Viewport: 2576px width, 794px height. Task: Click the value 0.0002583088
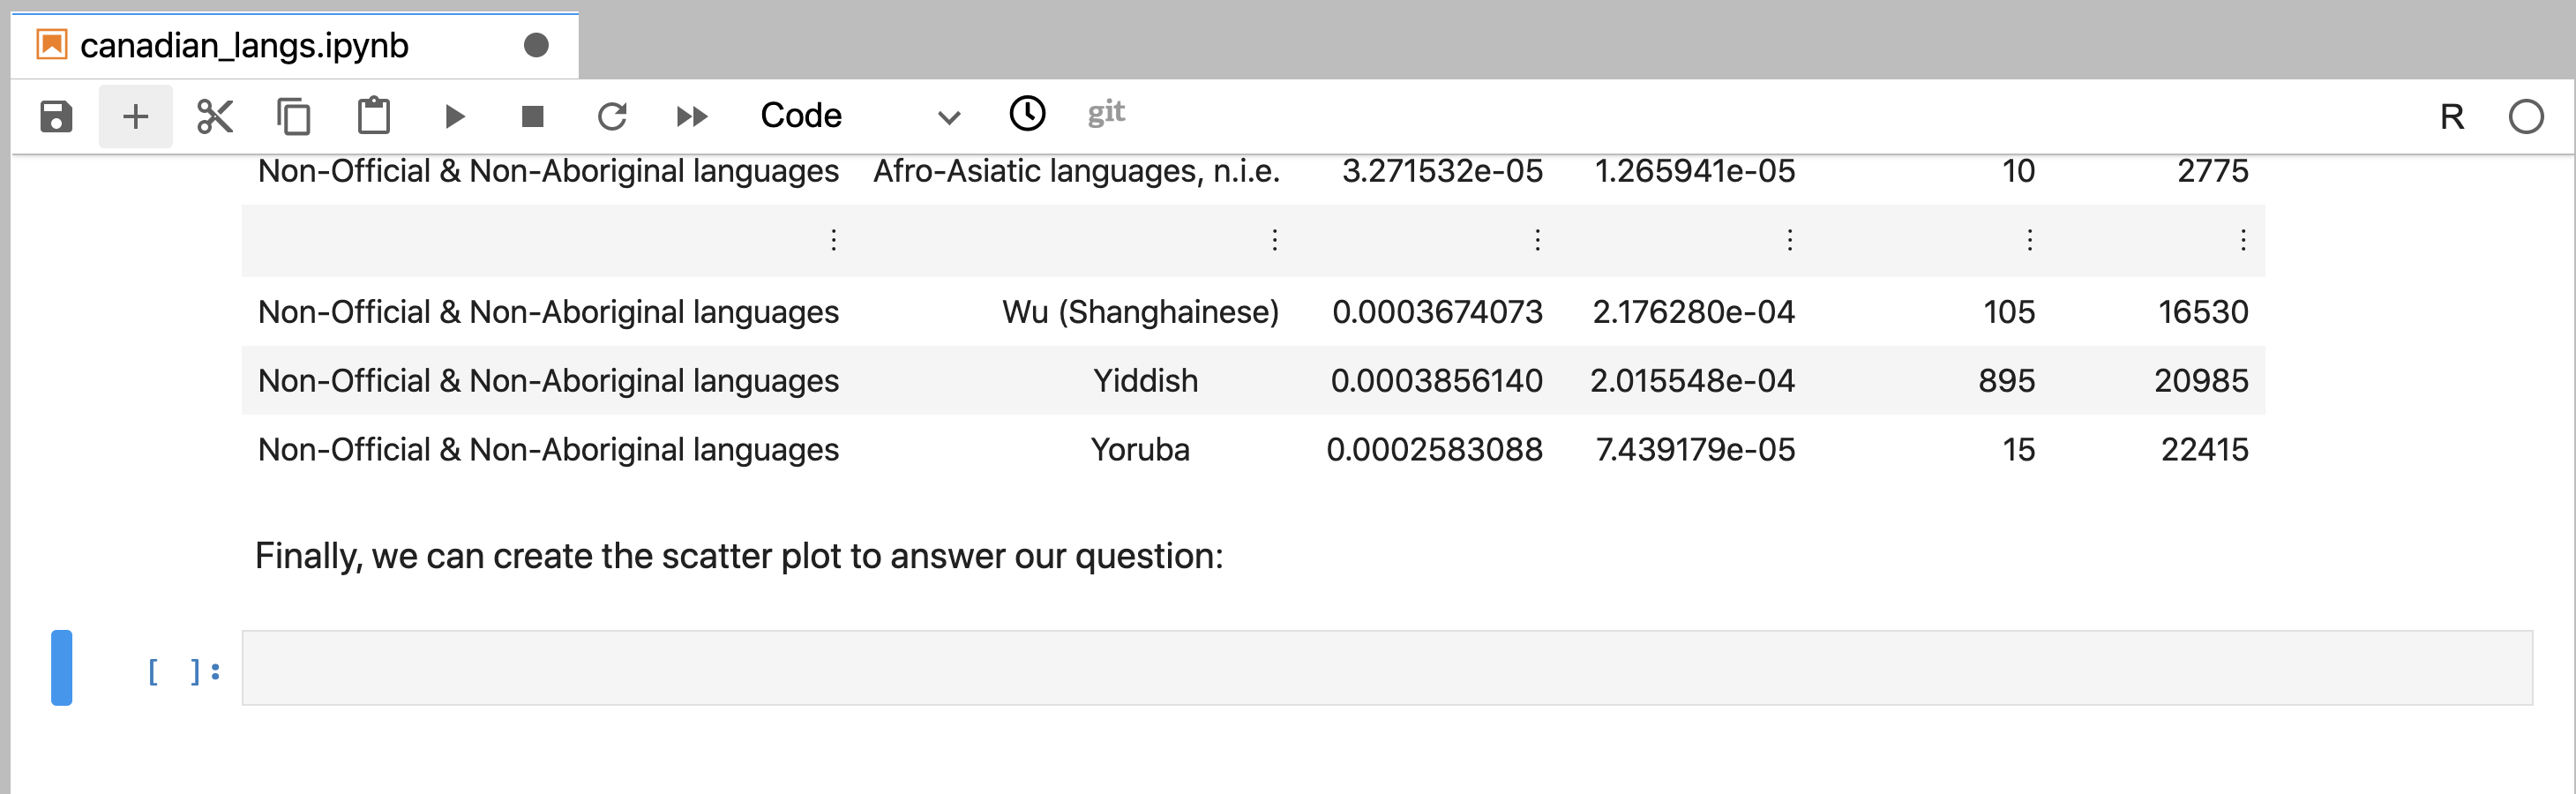point(1434,450)
